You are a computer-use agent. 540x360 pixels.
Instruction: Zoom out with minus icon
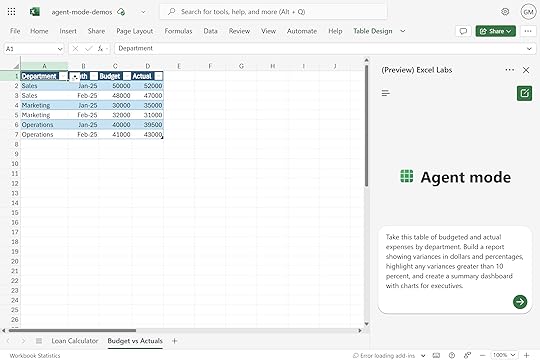pos(482,355)
